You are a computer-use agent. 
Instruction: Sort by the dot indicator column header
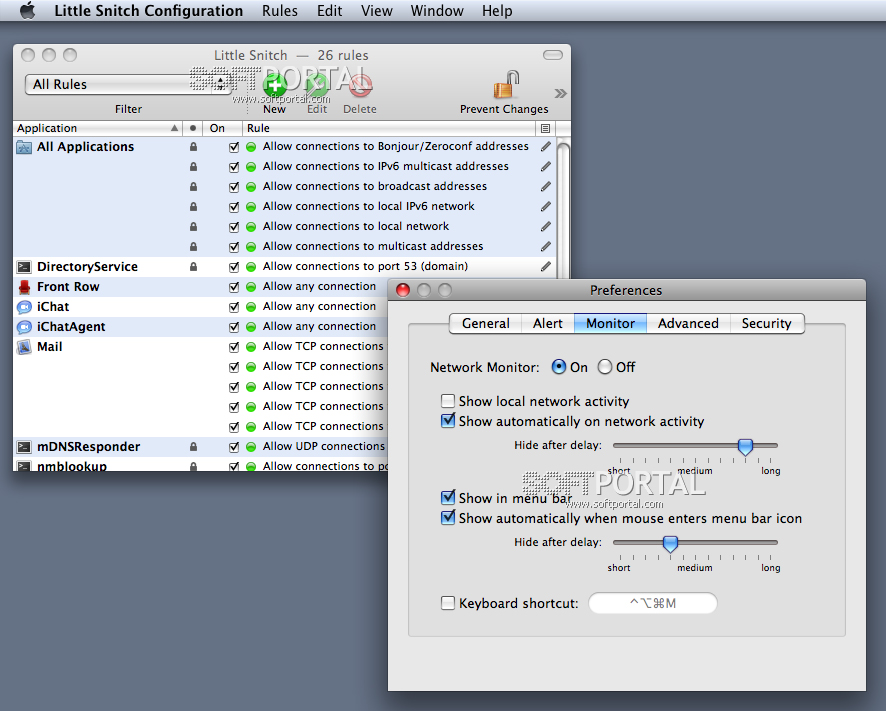[193, 128]
